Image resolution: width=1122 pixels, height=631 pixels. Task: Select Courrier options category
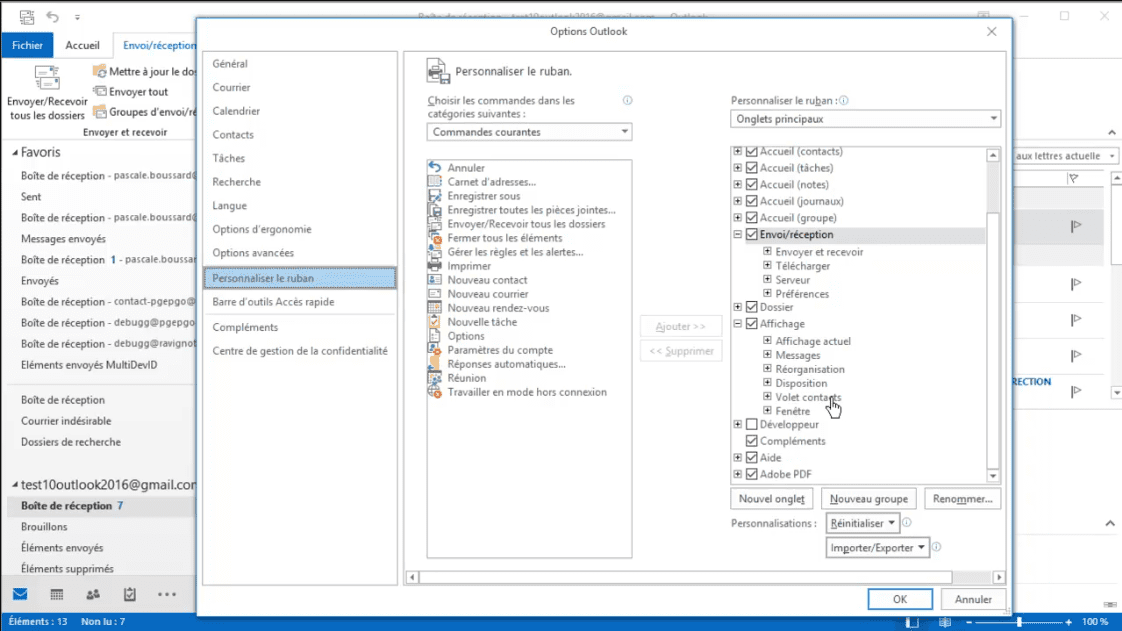(x=300, y=87)
